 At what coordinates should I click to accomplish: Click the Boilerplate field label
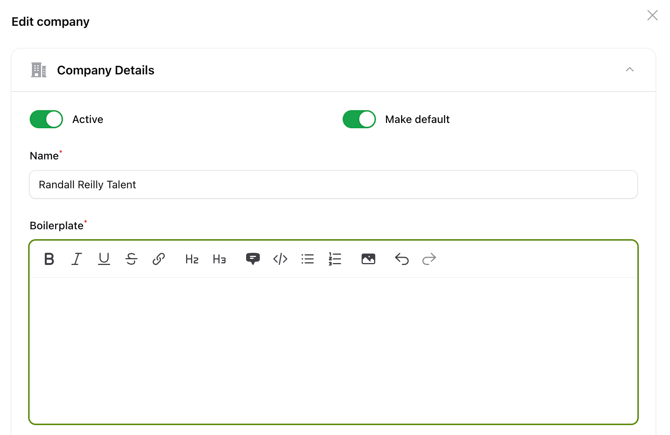56,226
